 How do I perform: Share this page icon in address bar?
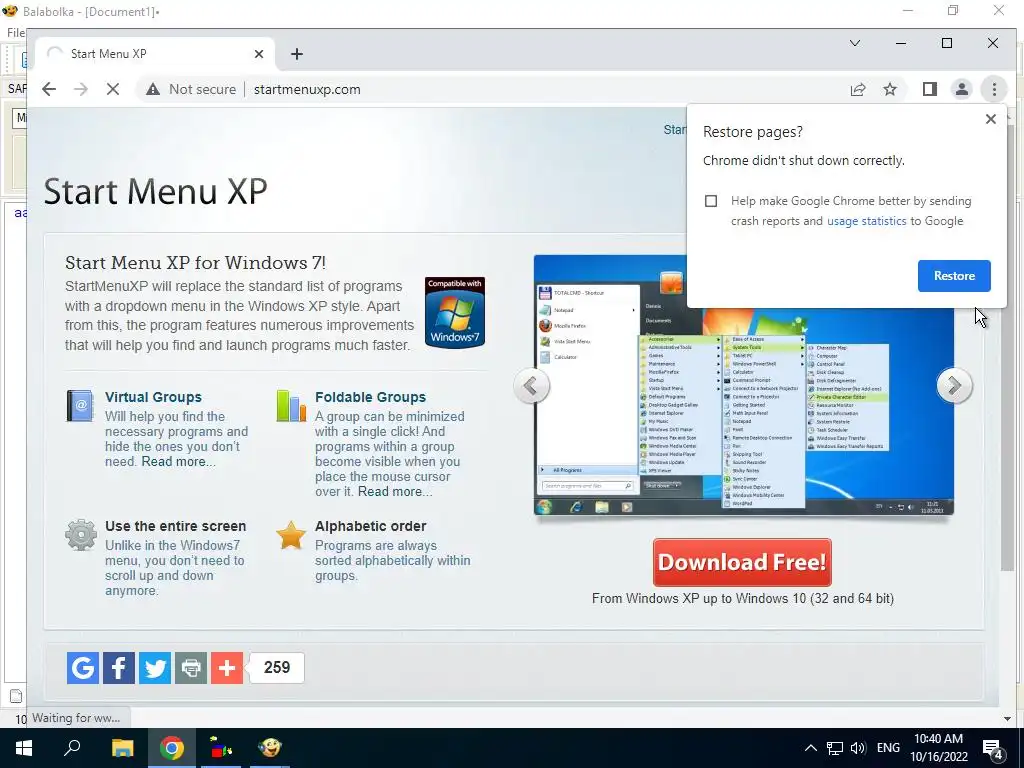click(x=858, y=89)
